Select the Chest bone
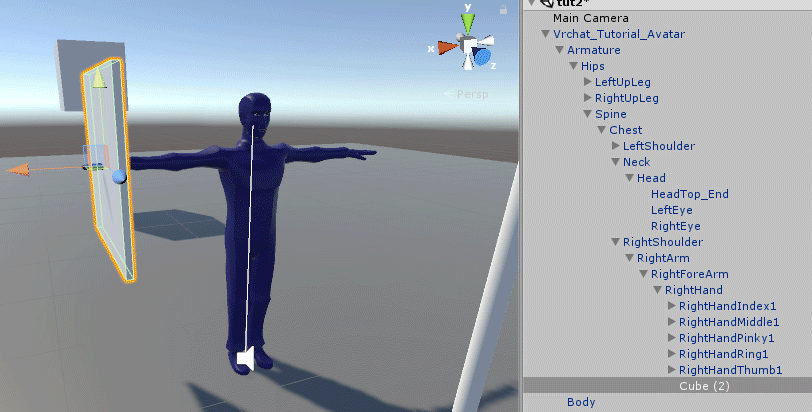The width and height of the screenshot is (812, 412). click(x=626, y=130)
